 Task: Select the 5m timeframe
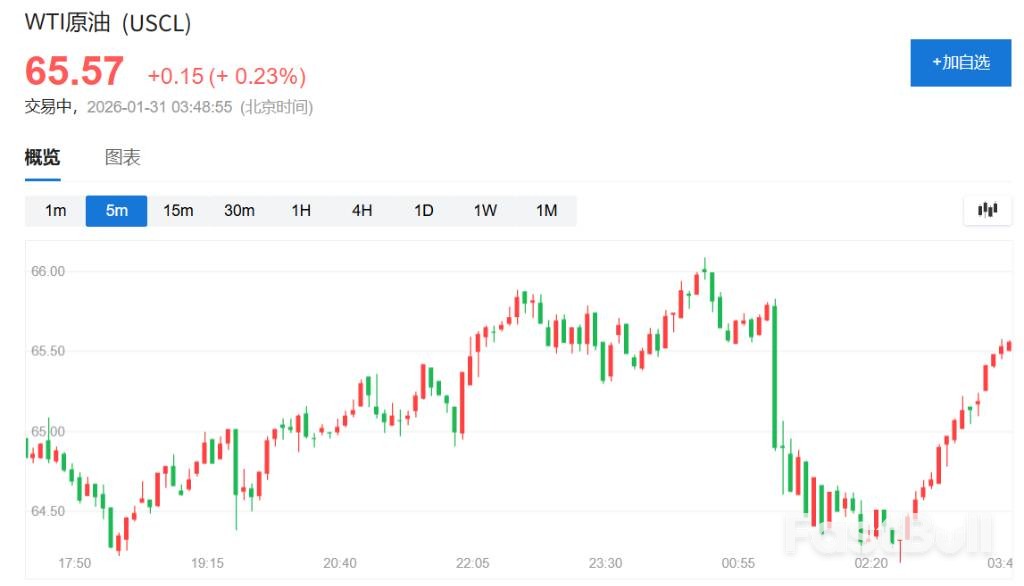[117, 210]
